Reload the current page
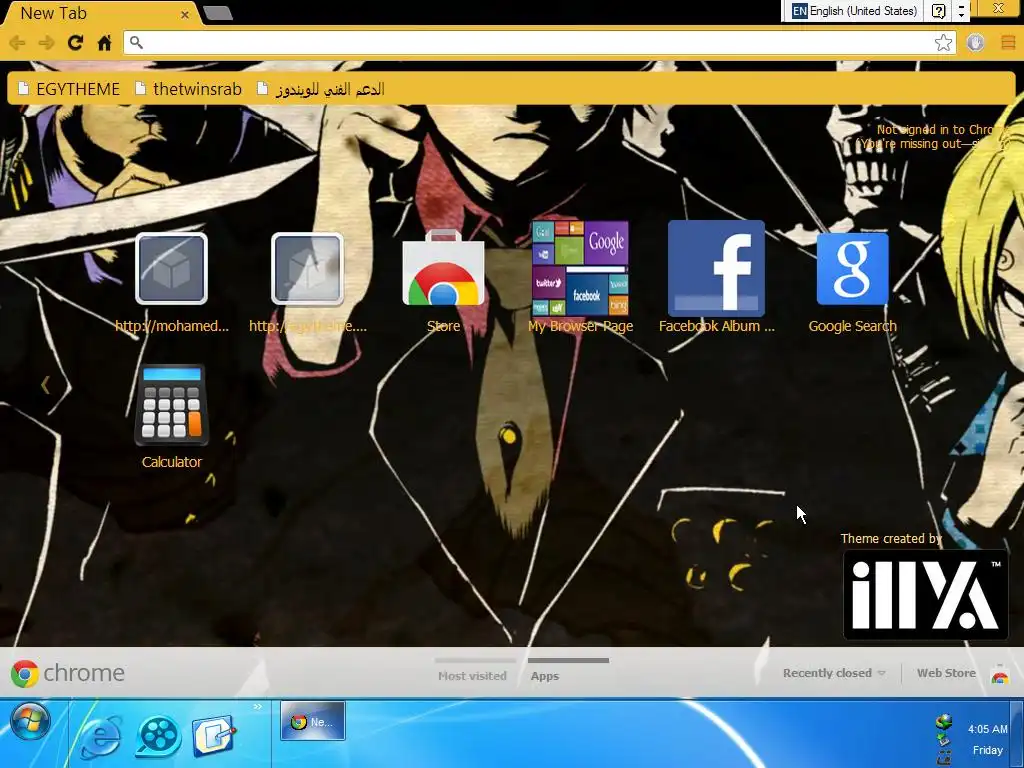 75,42
